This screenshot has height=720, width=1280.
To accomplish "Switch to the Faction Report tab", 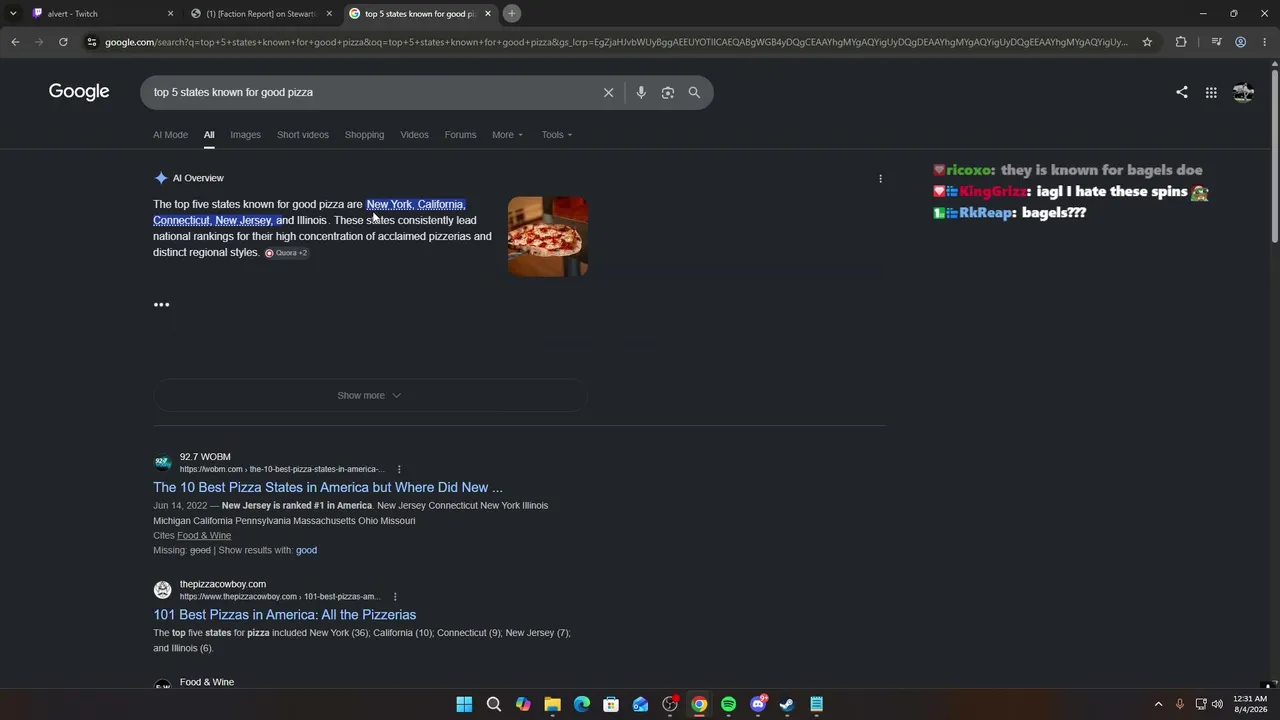I will point(261,13).
